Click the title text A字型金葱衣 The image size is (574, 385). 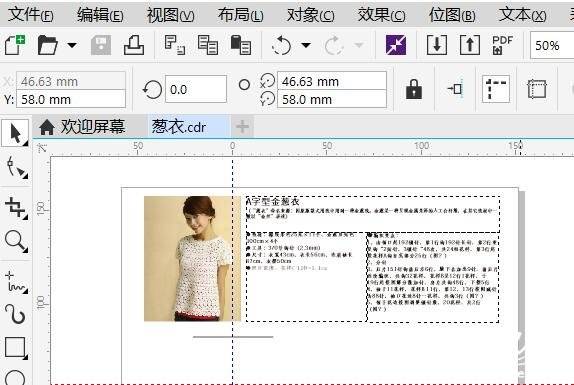272,201
